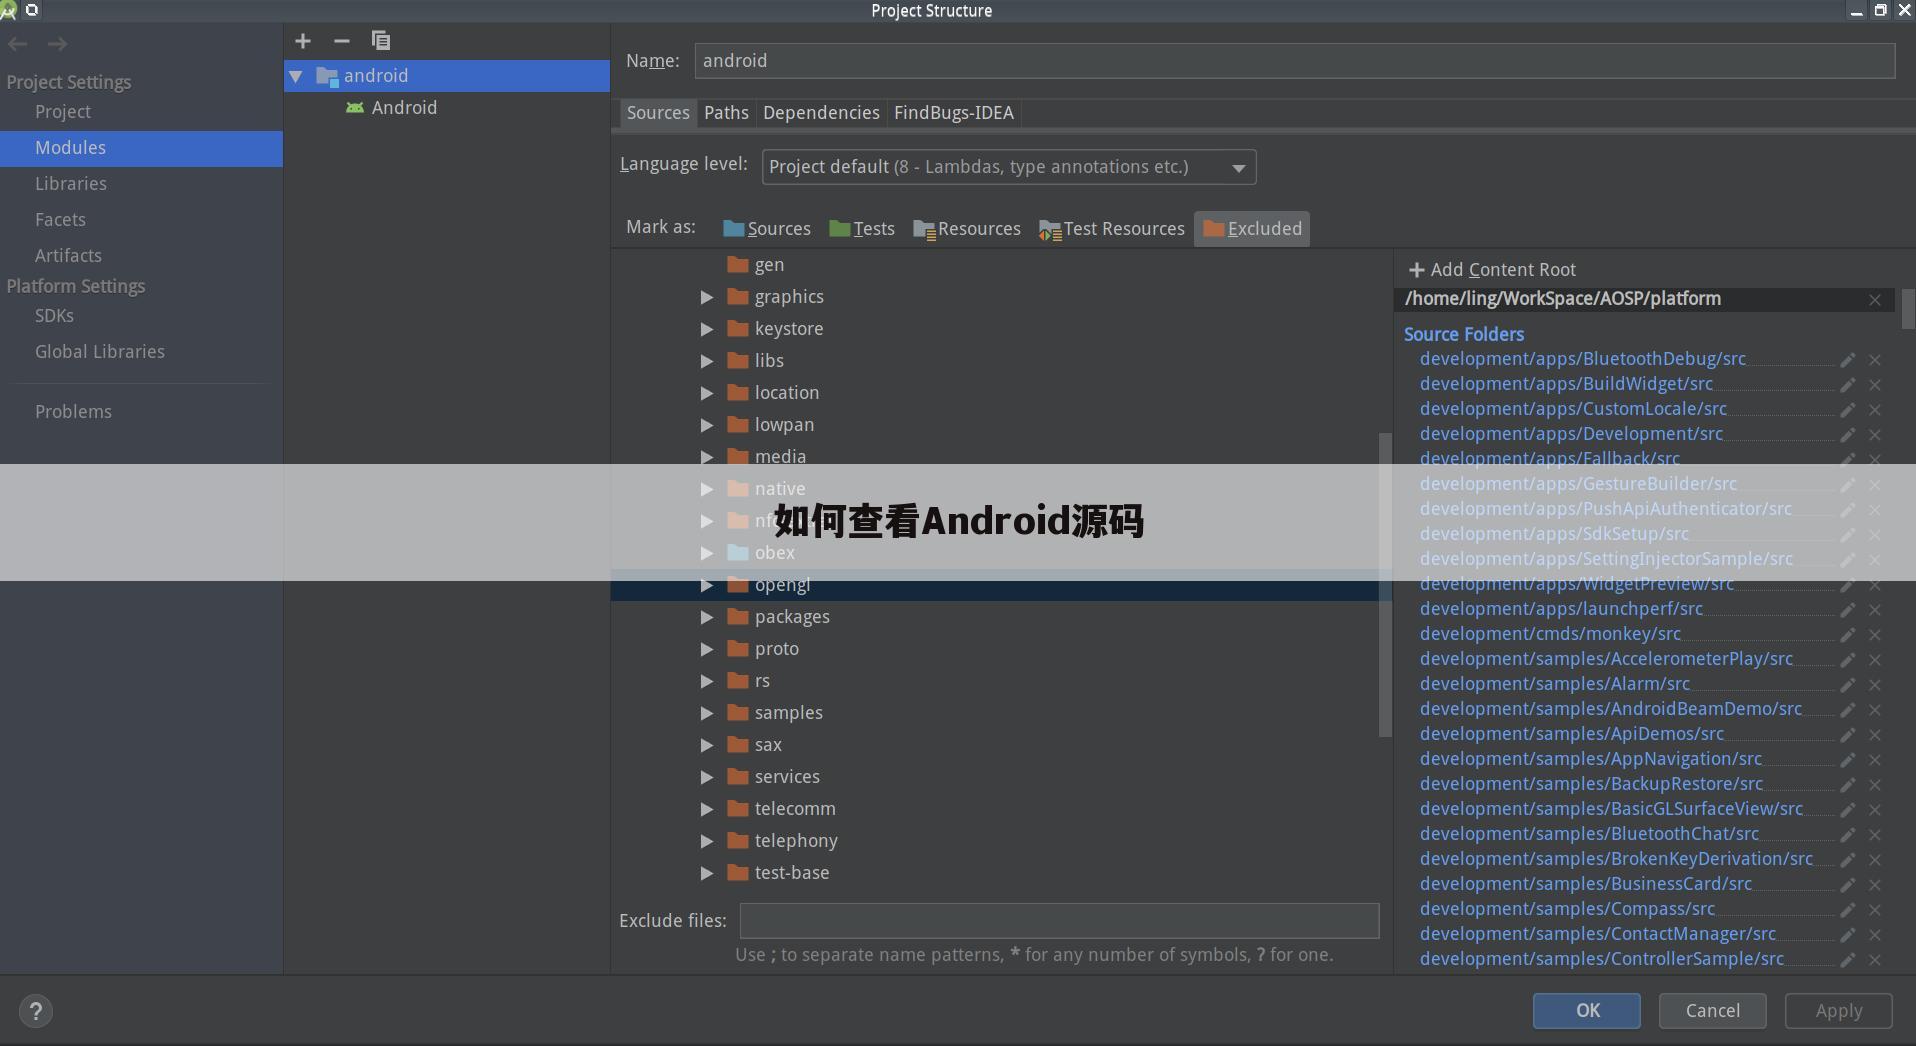Image resolution: width=1916 pixels, height=1046 pixels.
Task: Expand the graphics folder
Action: pyautogui.click(x=707, y=297)
